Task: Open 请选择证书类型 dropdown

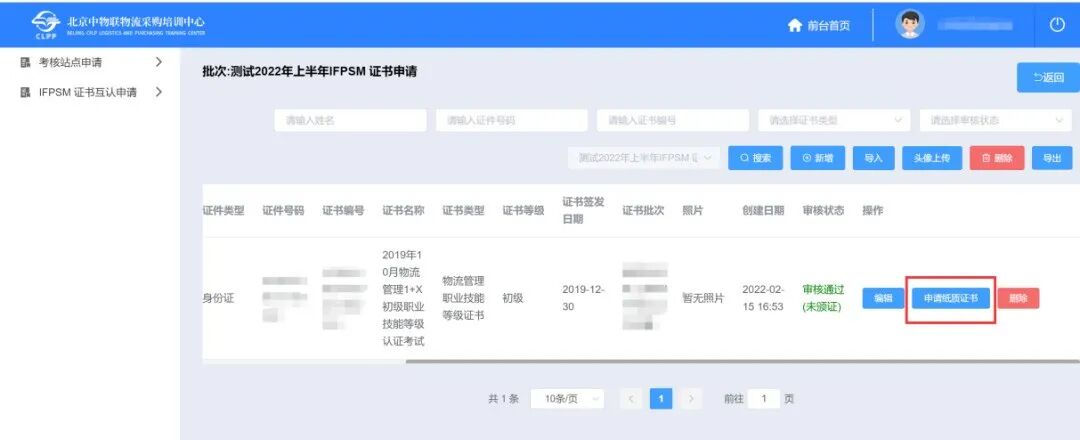Action: [834, 120]
